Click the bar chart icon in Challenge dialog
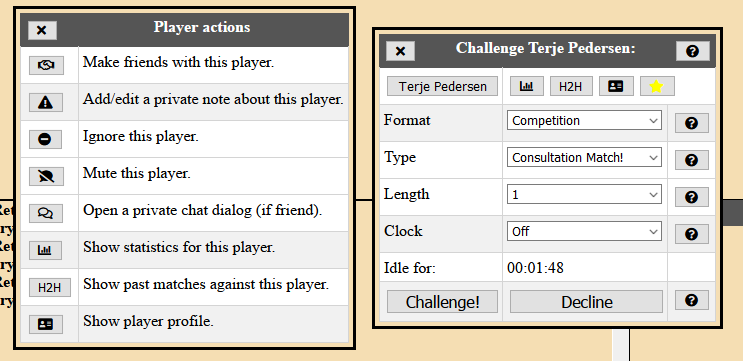Image resolution: width=743 pixels, height=361 pixels. 526,86
